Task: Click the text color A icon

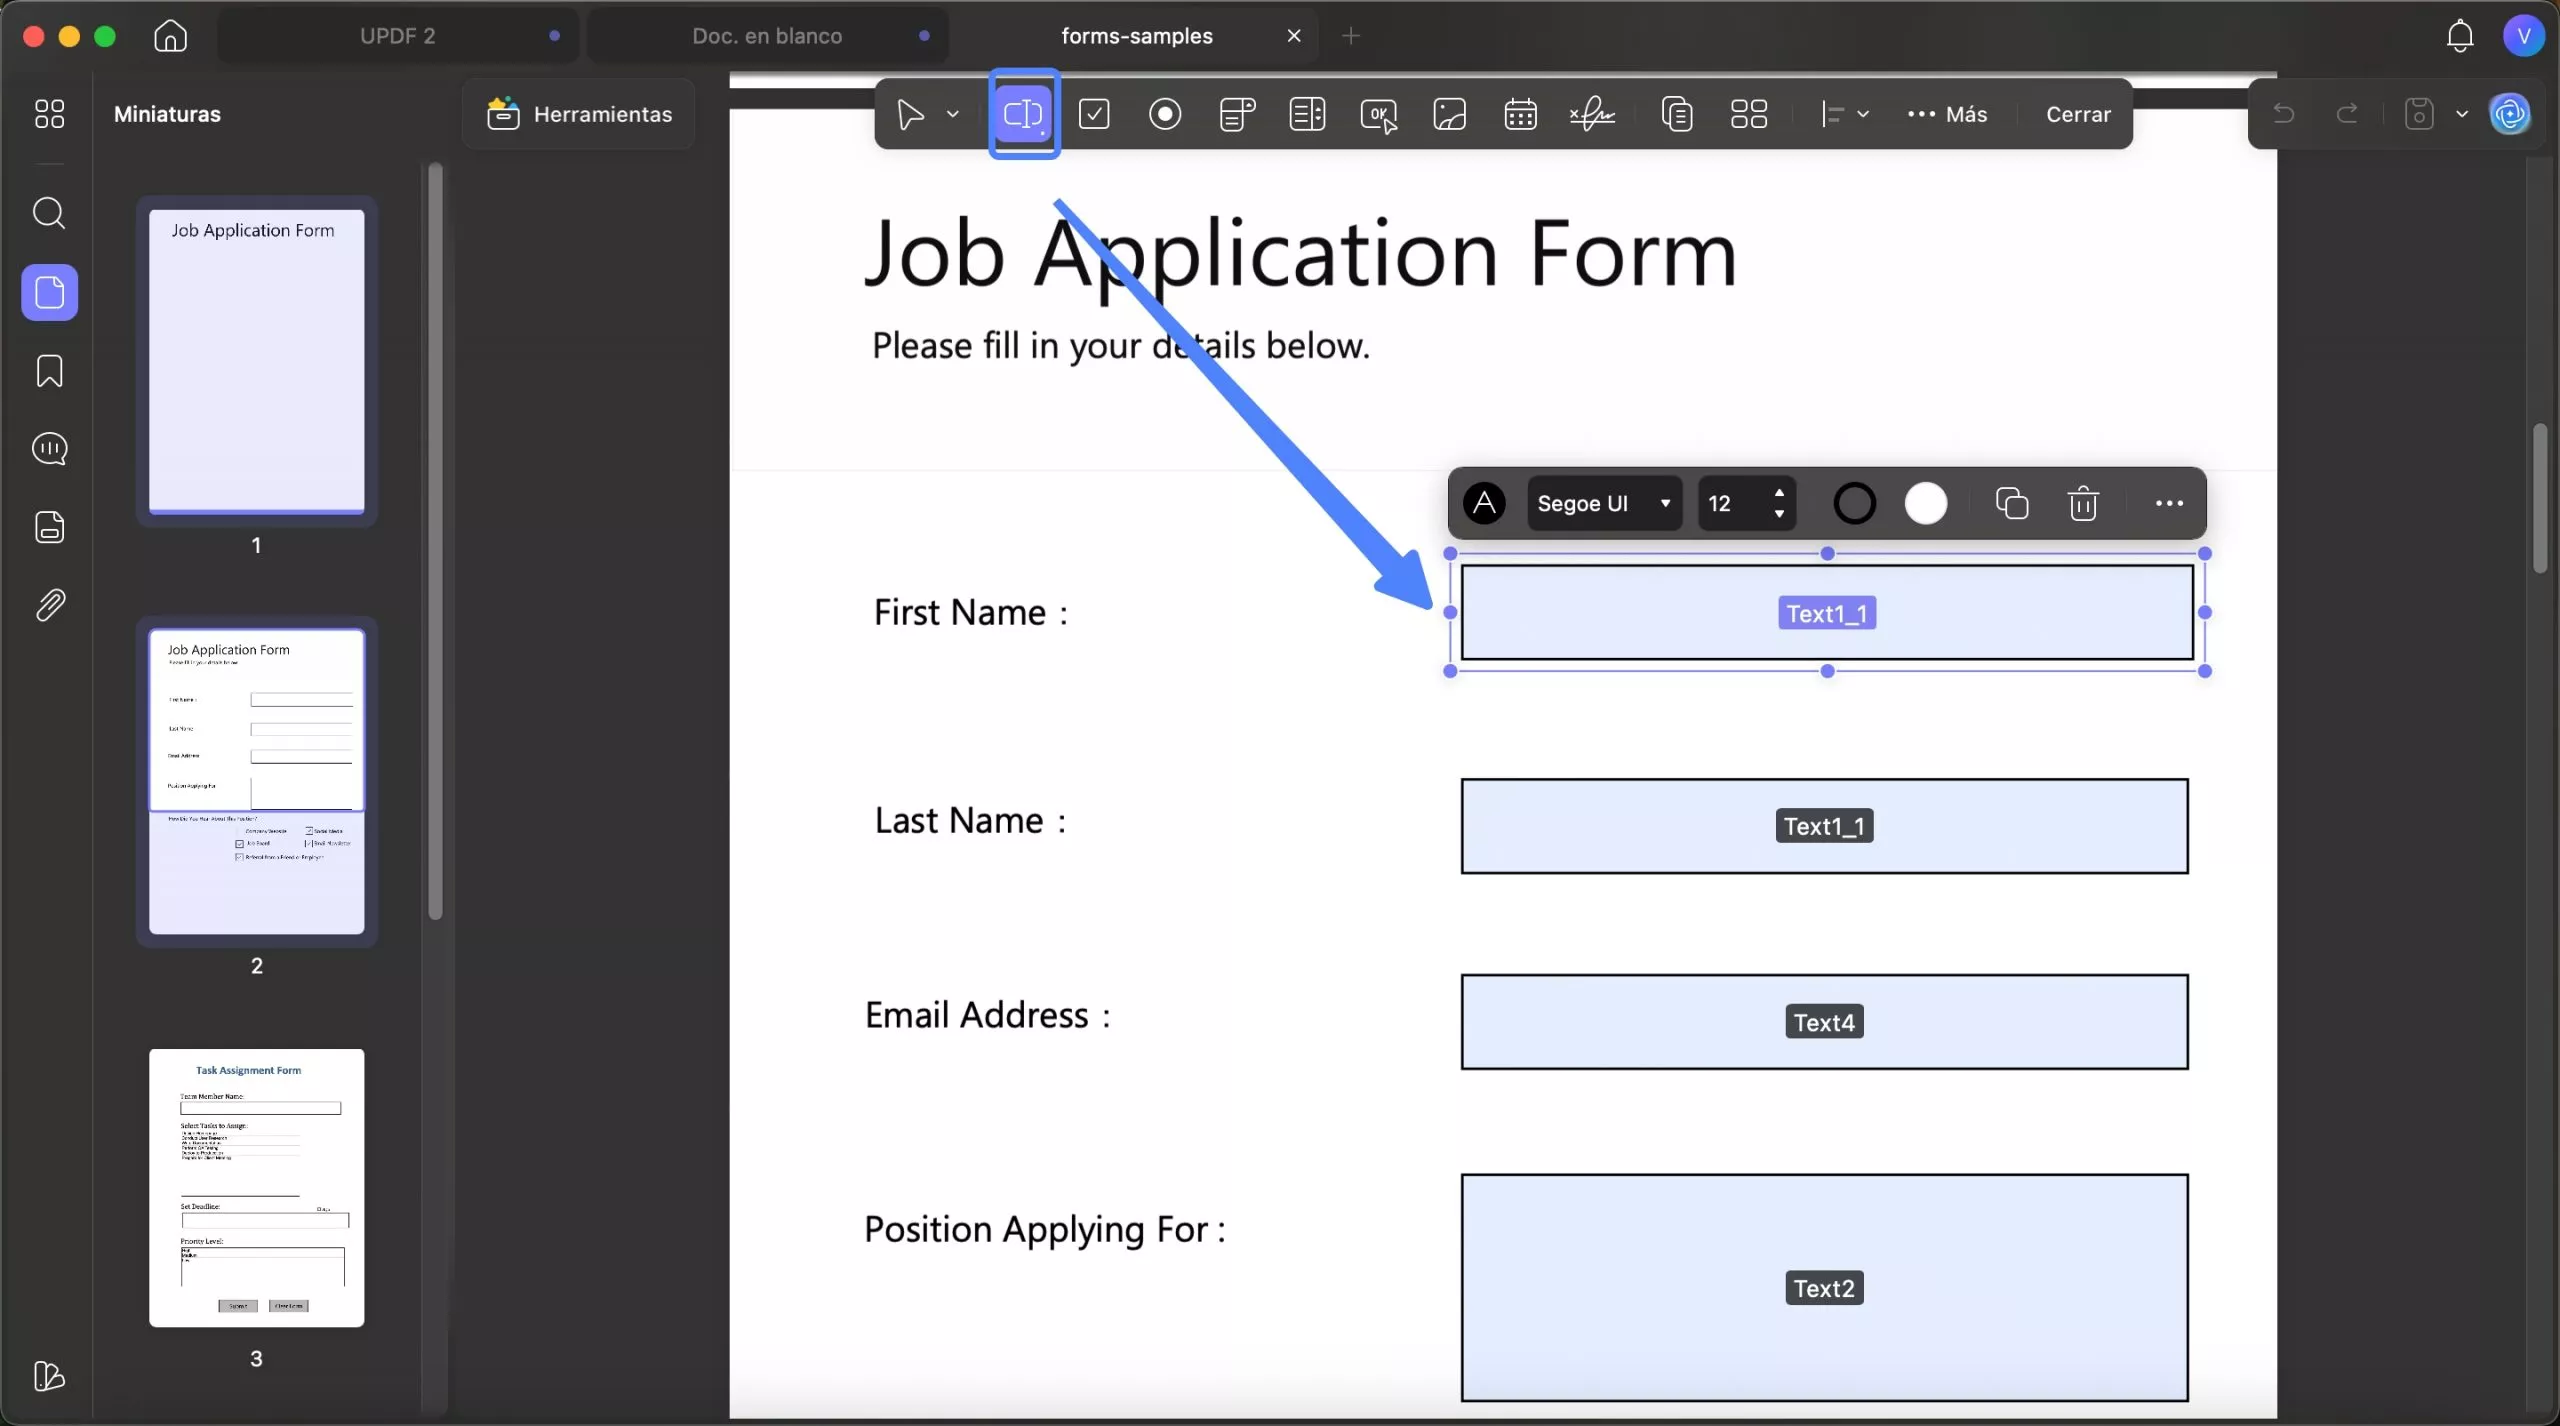Action: point(1484,503)
